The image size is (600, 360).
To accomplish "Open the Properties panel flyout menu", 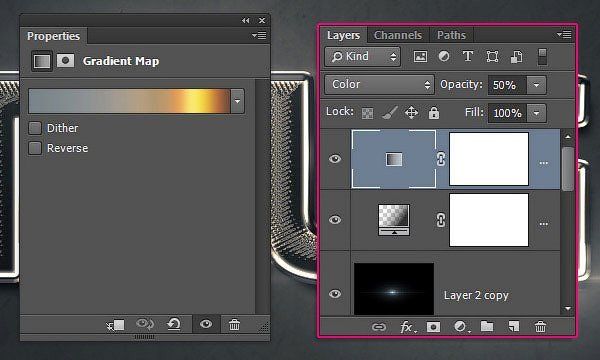I will 259,36.
